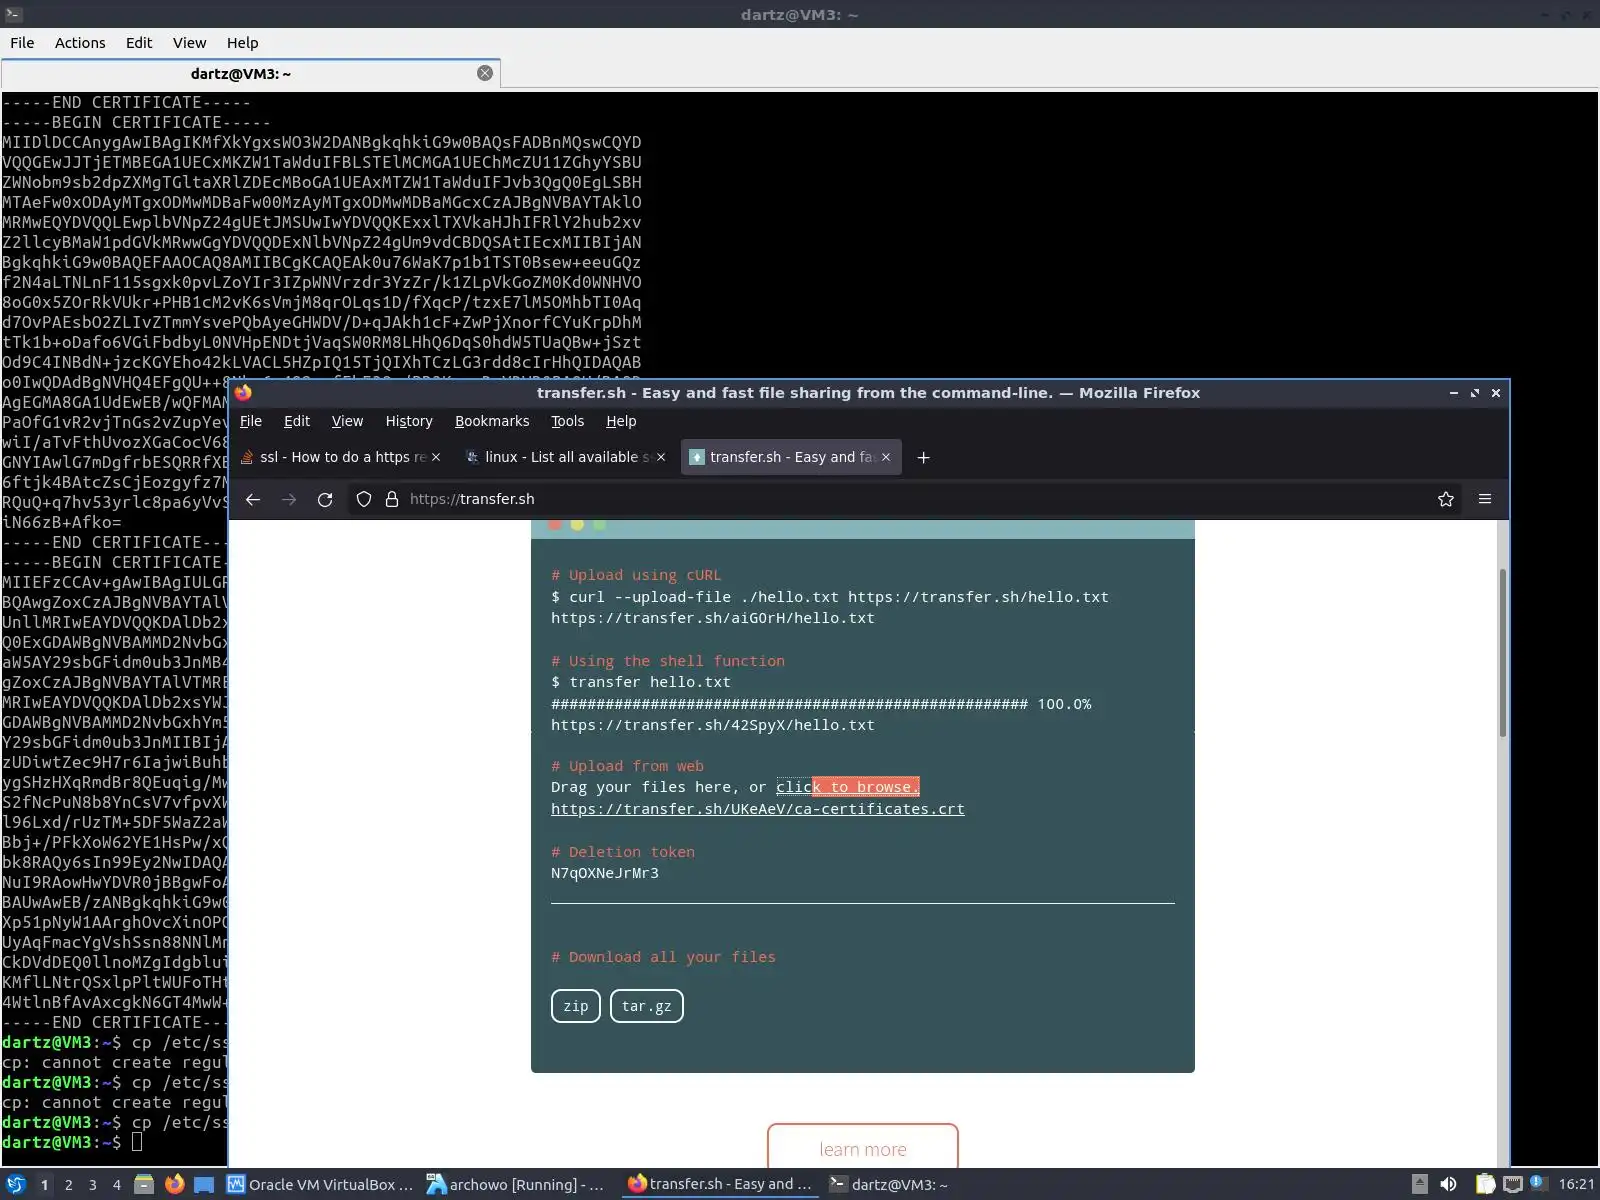1600x1200 pixels.
Task: Click the Firefox forward arrow
Action: coord(289,499)
